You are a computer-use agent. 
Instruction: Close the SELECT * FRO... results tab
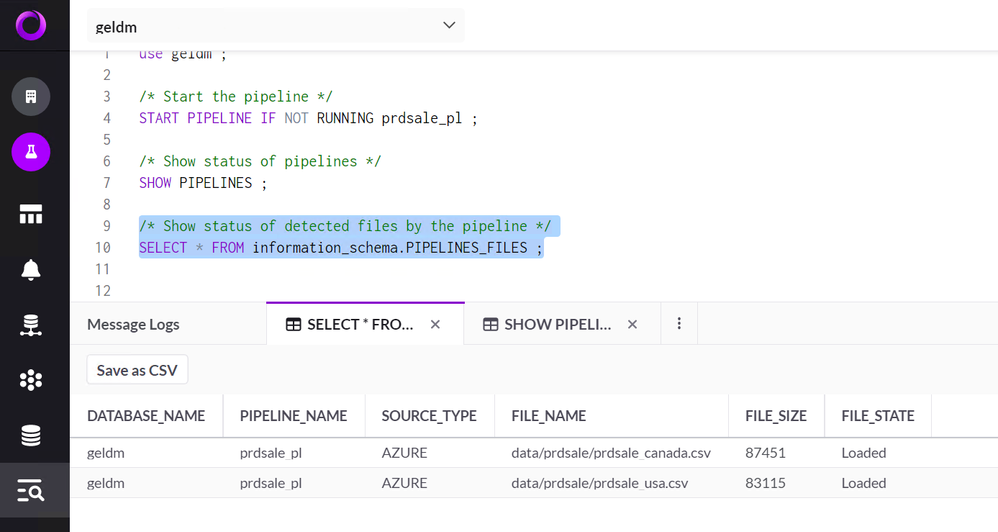click(x=435, y=324)
